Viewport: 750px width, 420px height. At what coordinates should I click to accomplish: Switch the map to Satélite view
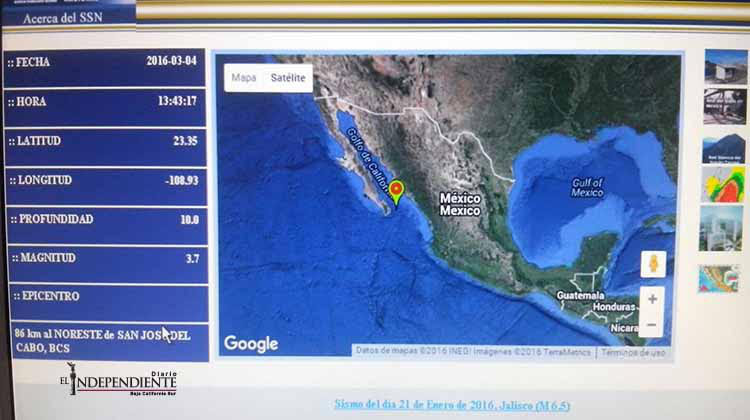pyautogui.click(x=288, y=77)
